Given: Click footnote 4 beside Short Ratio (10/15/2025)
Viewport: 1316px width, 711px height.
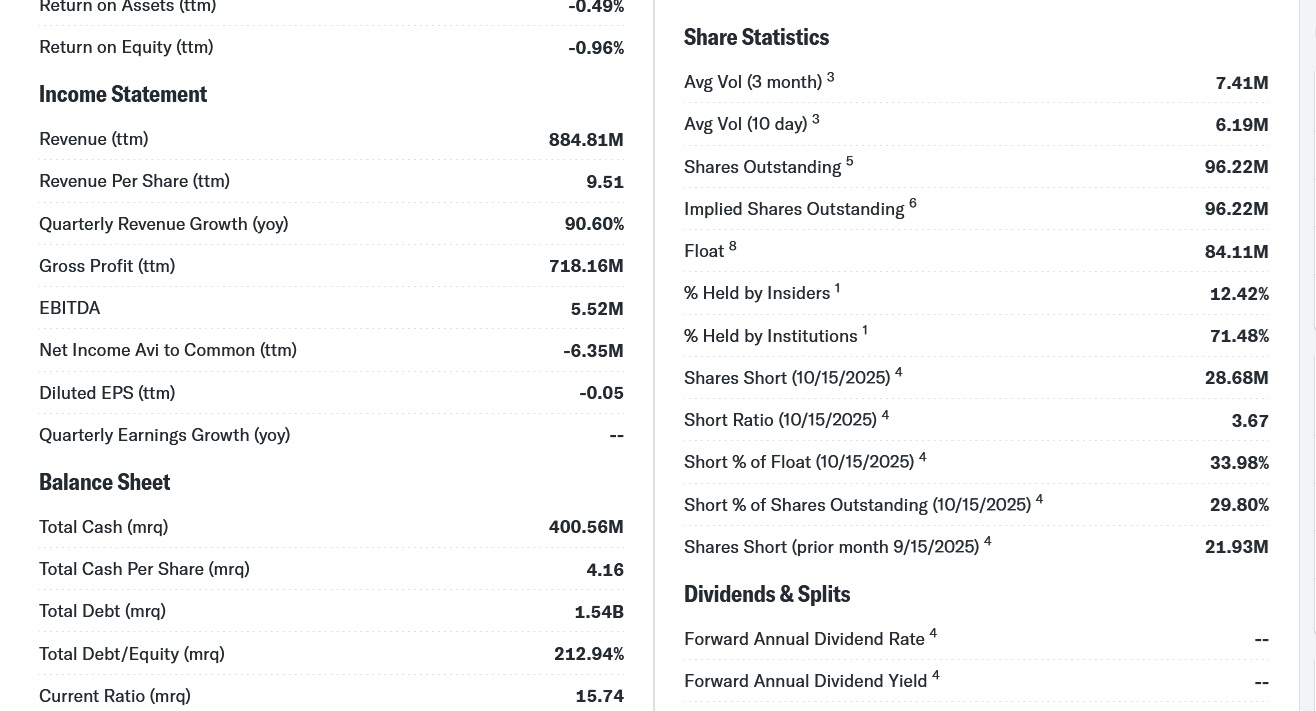Looking at the screenshot, I should (885, 415).
